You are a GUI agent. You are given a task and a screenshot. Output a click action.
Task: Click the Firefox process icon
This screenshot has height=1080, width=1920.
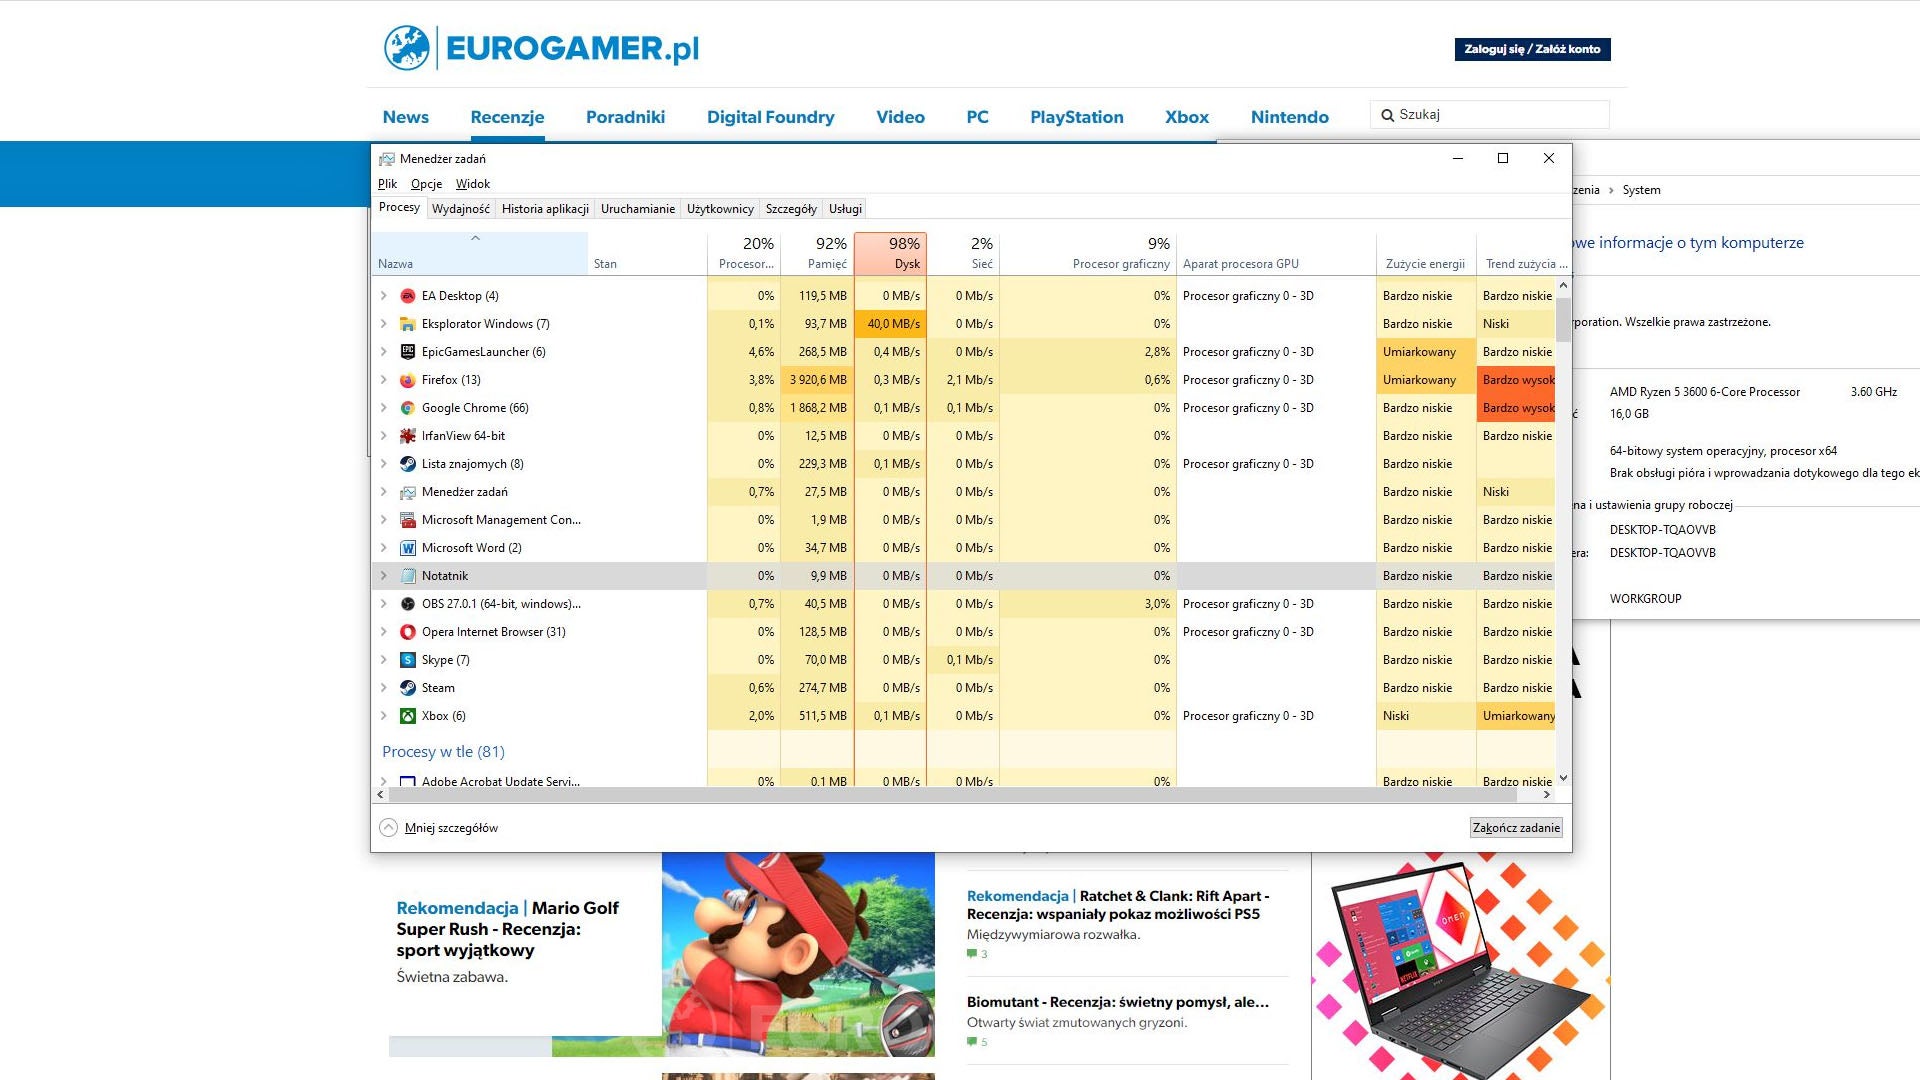[408, 380]
